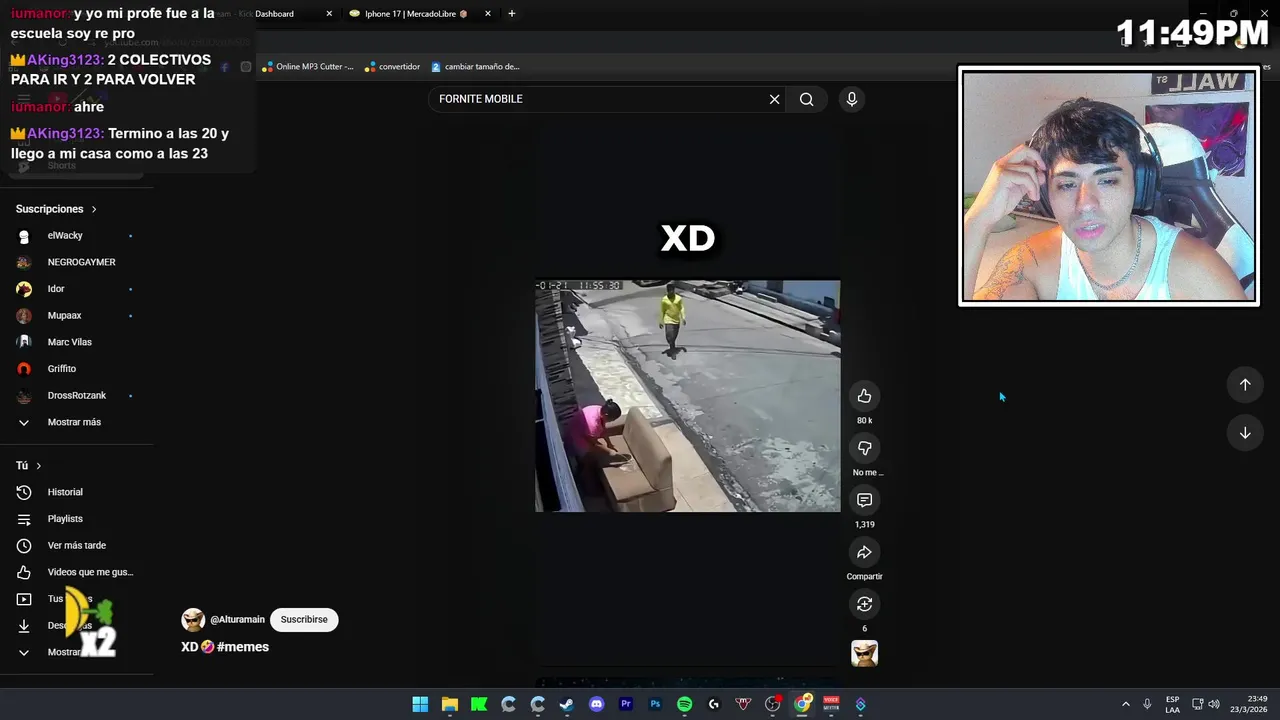Open Windows Start menu
Screen dimensions: 1280x720
(420, 704)
